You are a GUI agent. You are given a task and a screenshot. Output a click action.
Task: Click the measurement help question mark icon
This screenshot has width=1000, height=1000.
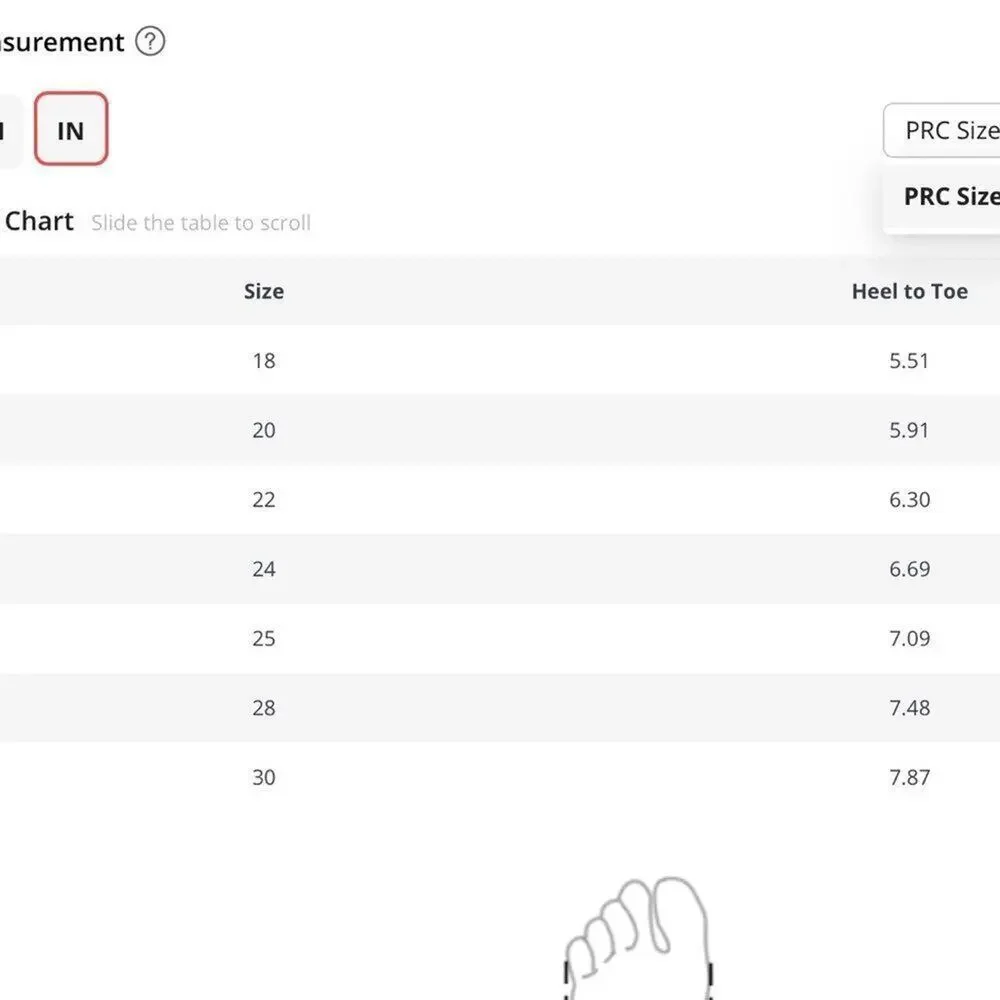click(150, 41)
